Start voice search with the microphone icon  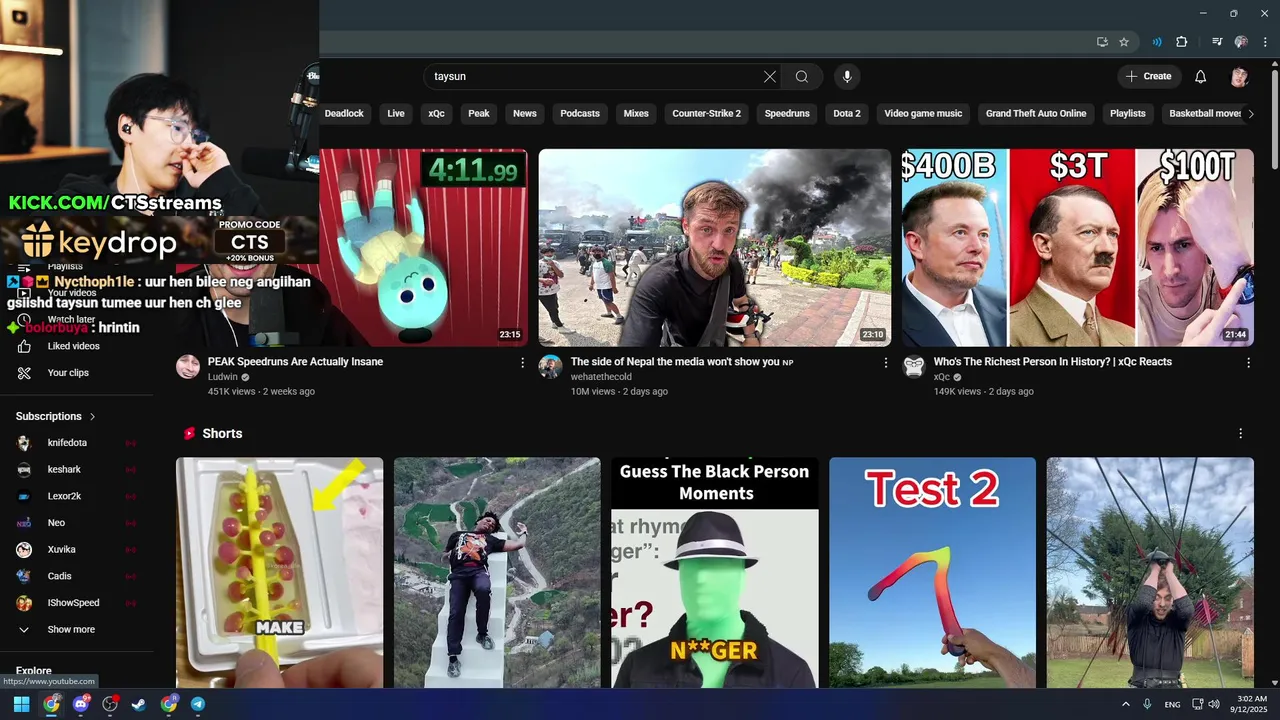click(x=847, y=76)
